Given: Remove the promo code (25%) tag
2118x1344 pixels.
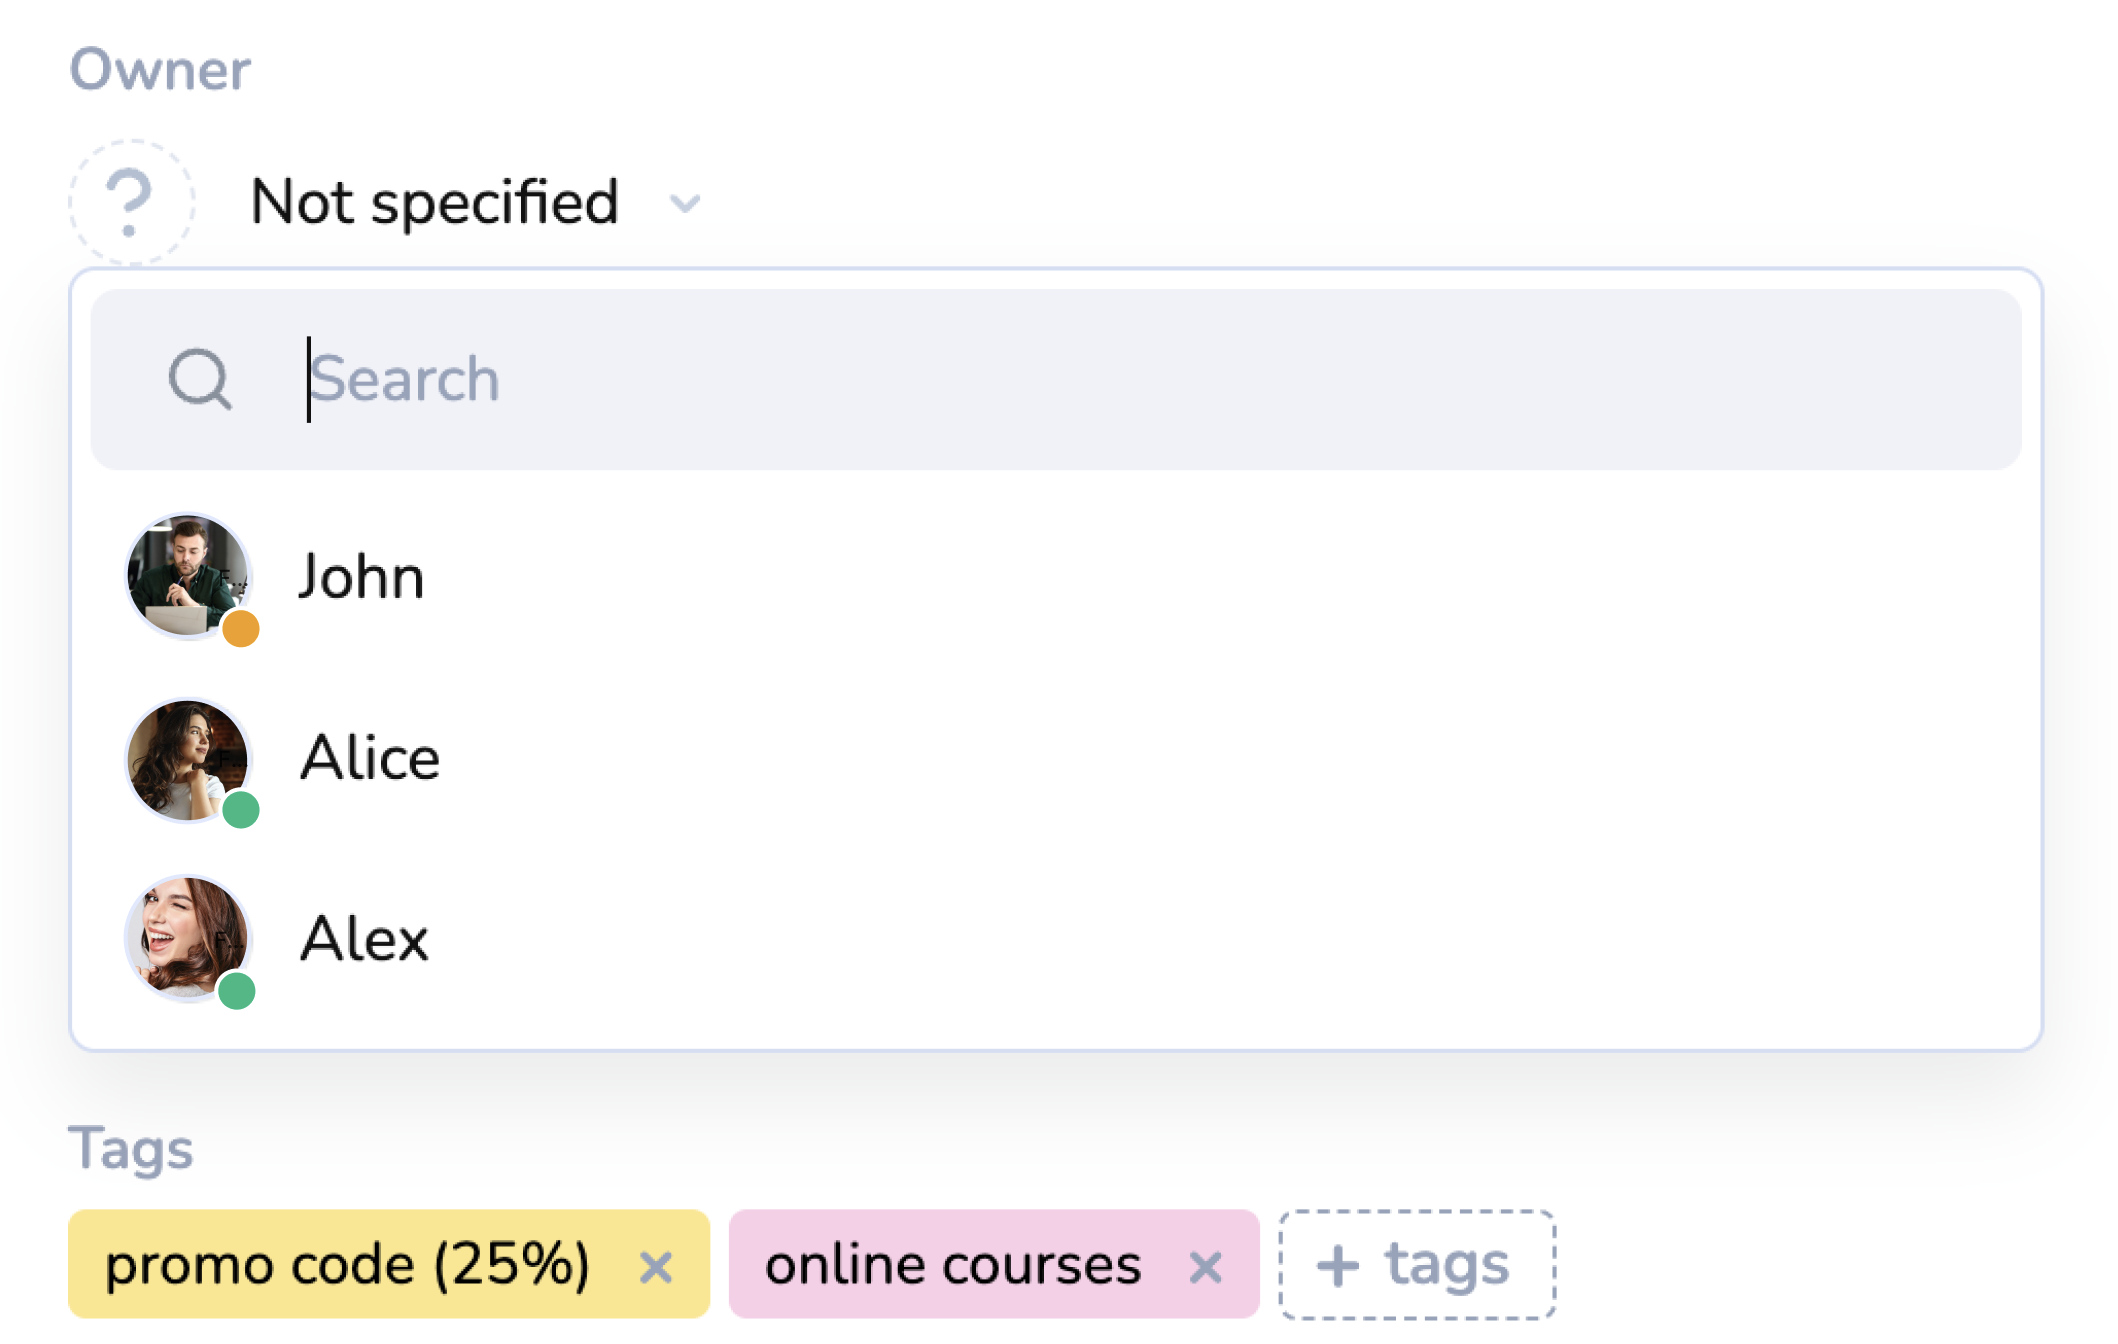Looking at the screenshot, I should tap(656, 1267).
